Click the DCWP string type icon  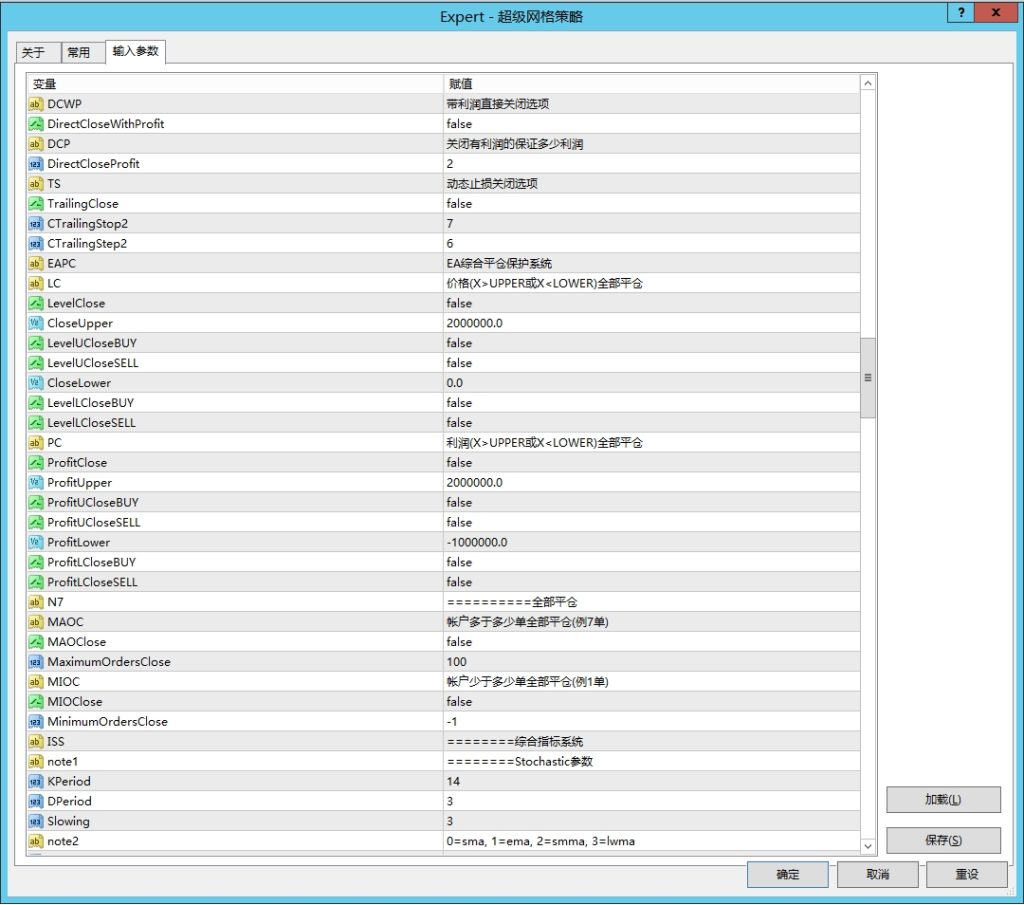tap(36, 104)
